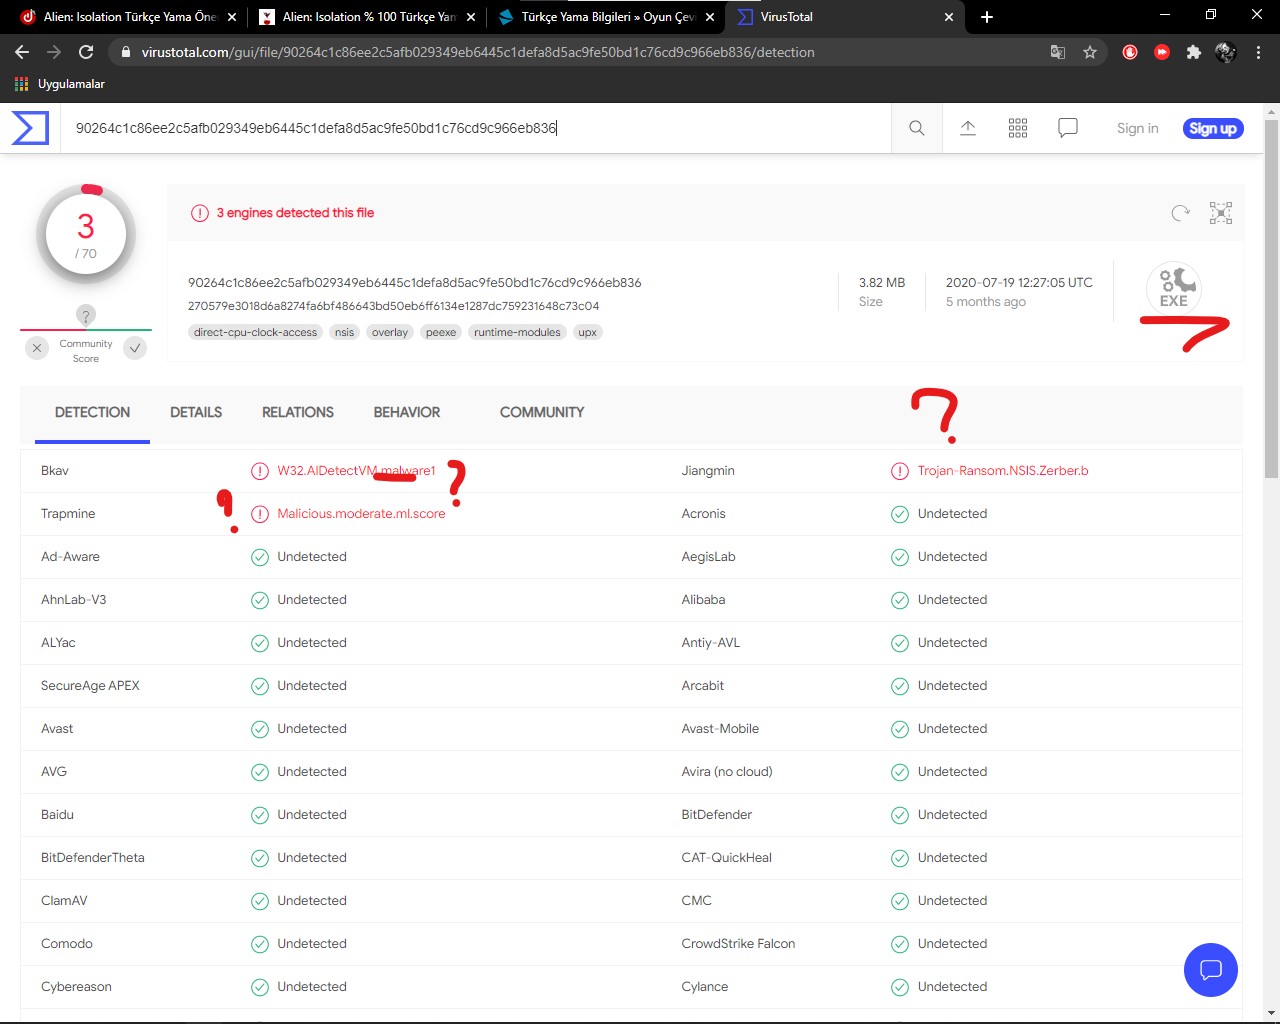This screenshot has height=1024, width=1280.
Task: Go back with browser back arrow
Action: click(x=22, y=52)
